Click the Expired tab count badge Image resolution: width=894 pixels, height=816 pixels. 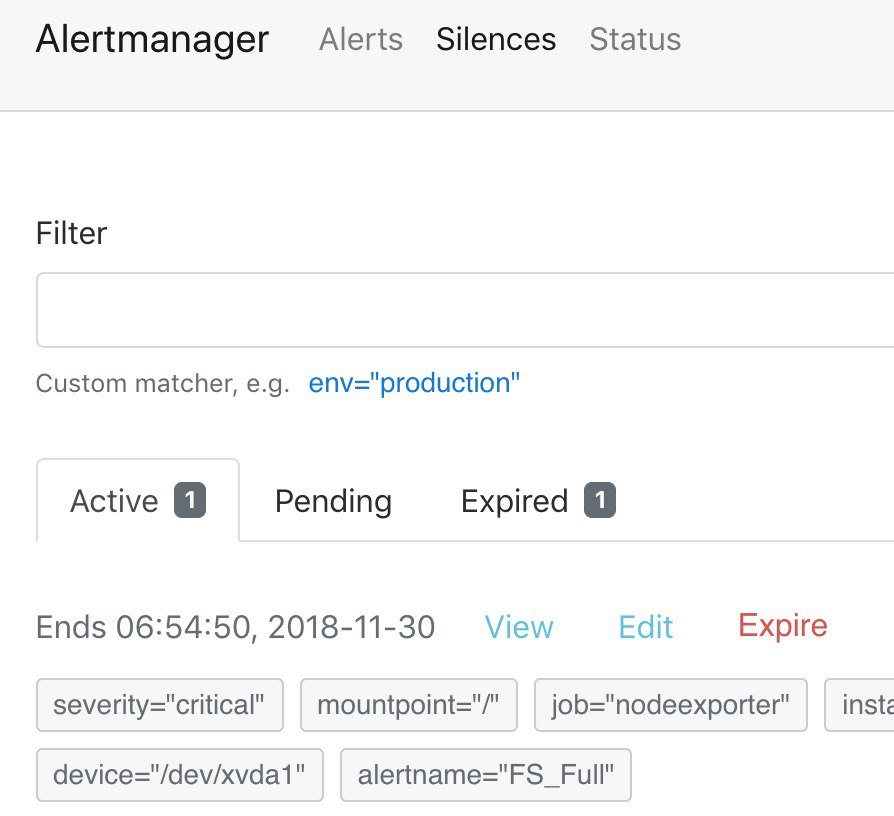coord(600,500)
